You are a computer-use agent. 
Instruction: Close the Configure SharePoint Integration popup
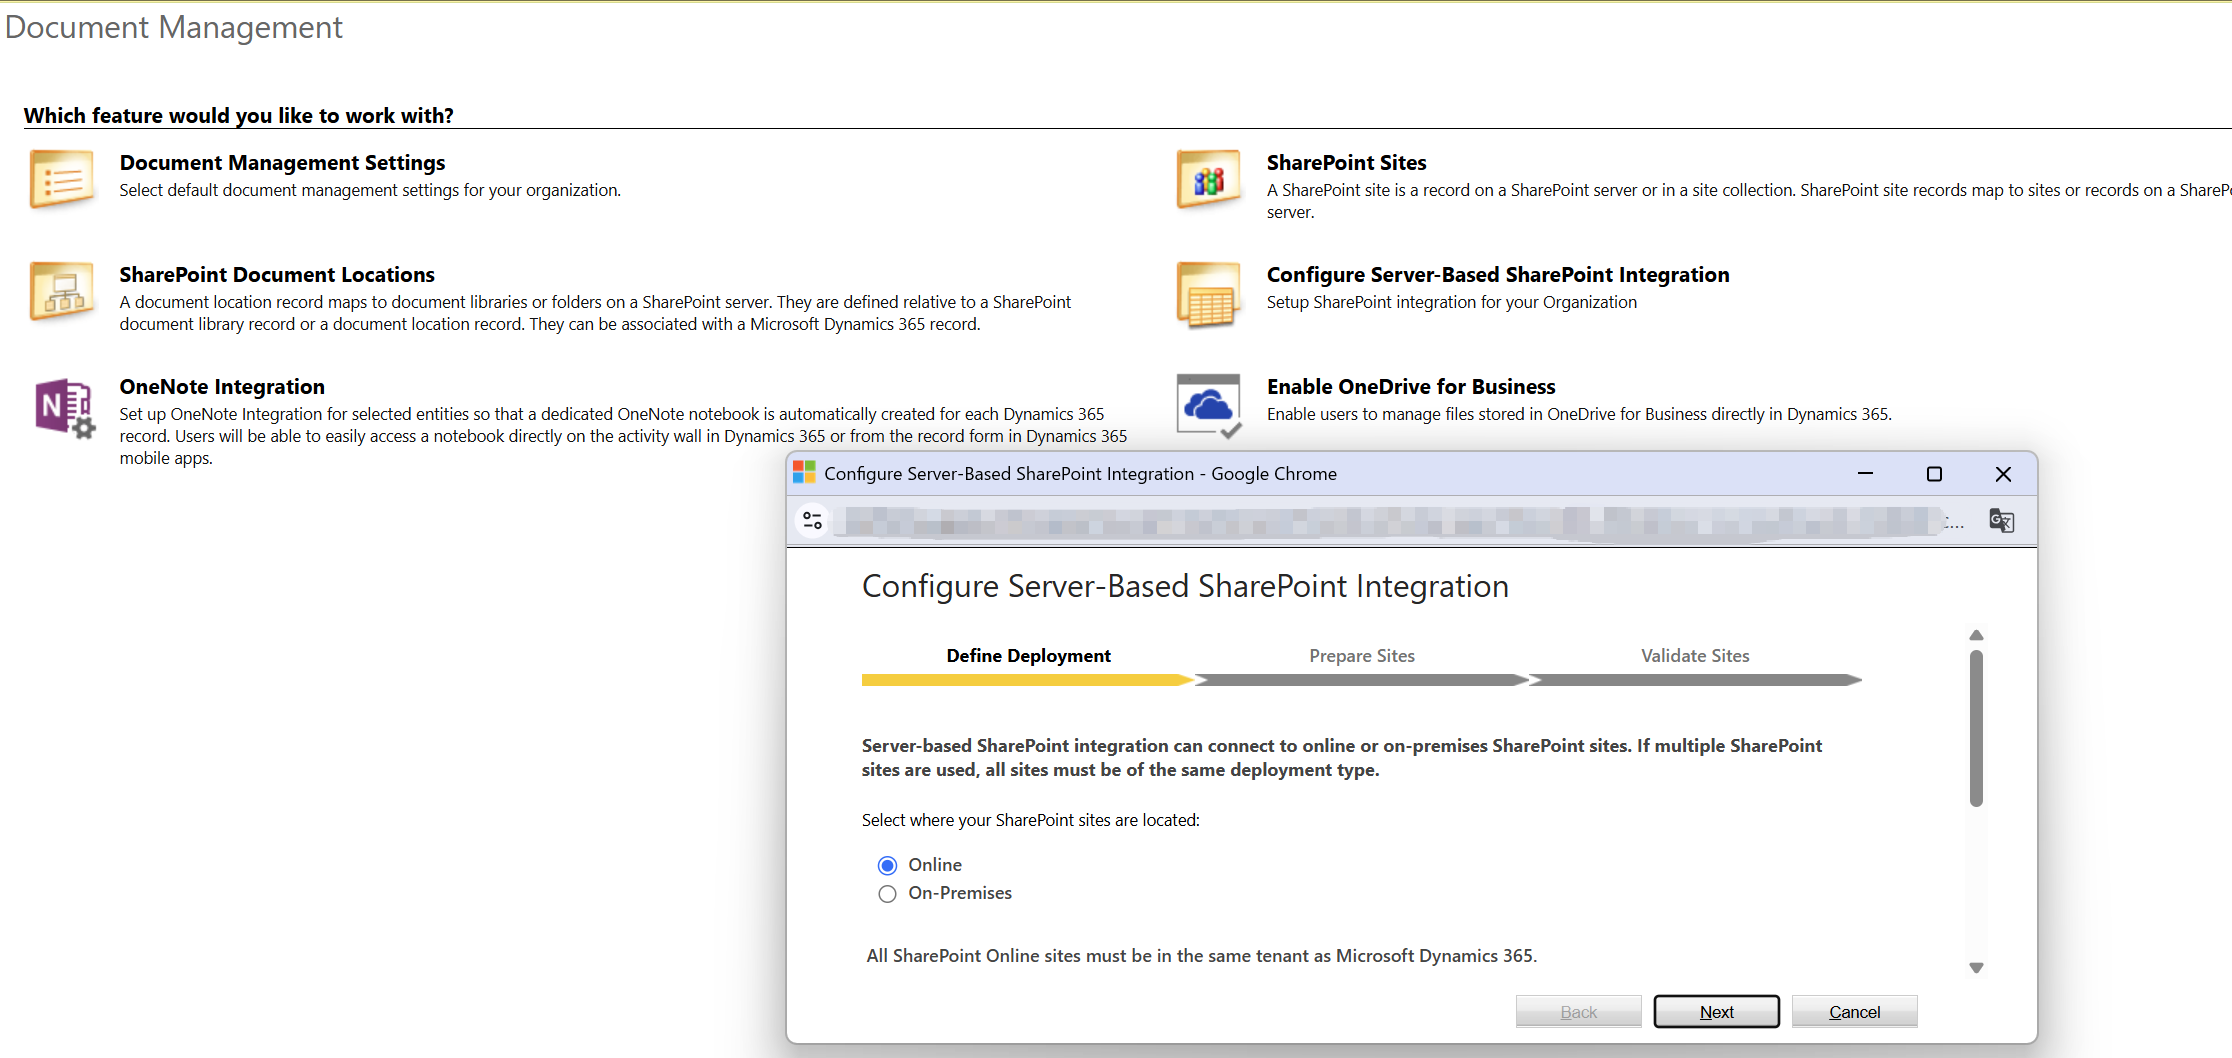[2003, 474]
